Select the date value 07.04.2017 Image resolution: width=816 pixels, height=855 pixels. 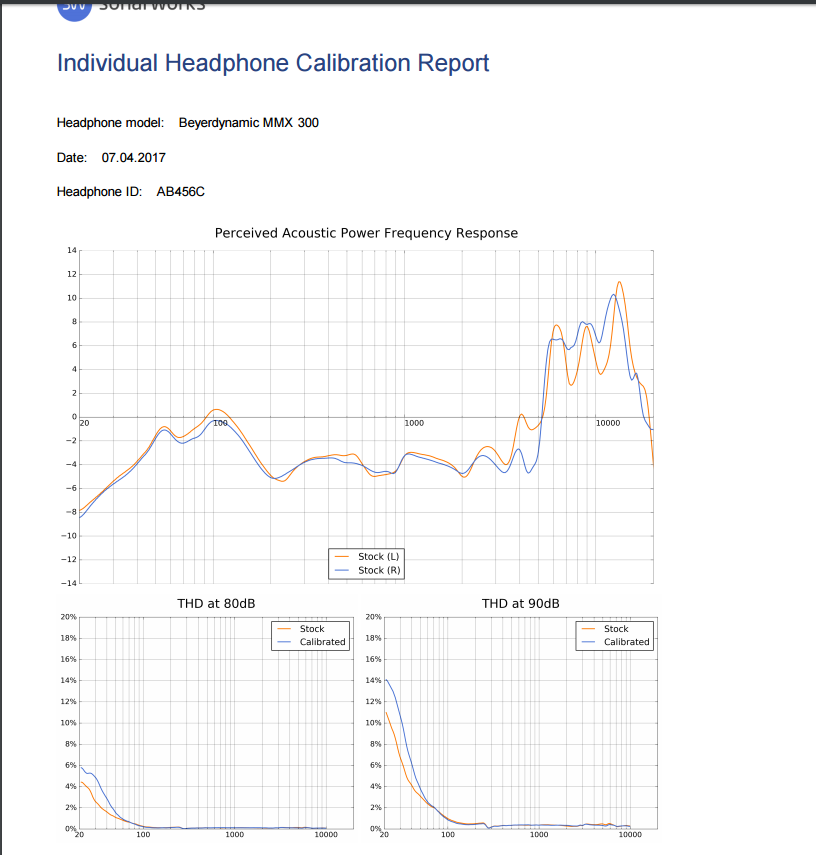tap(134, 158)
